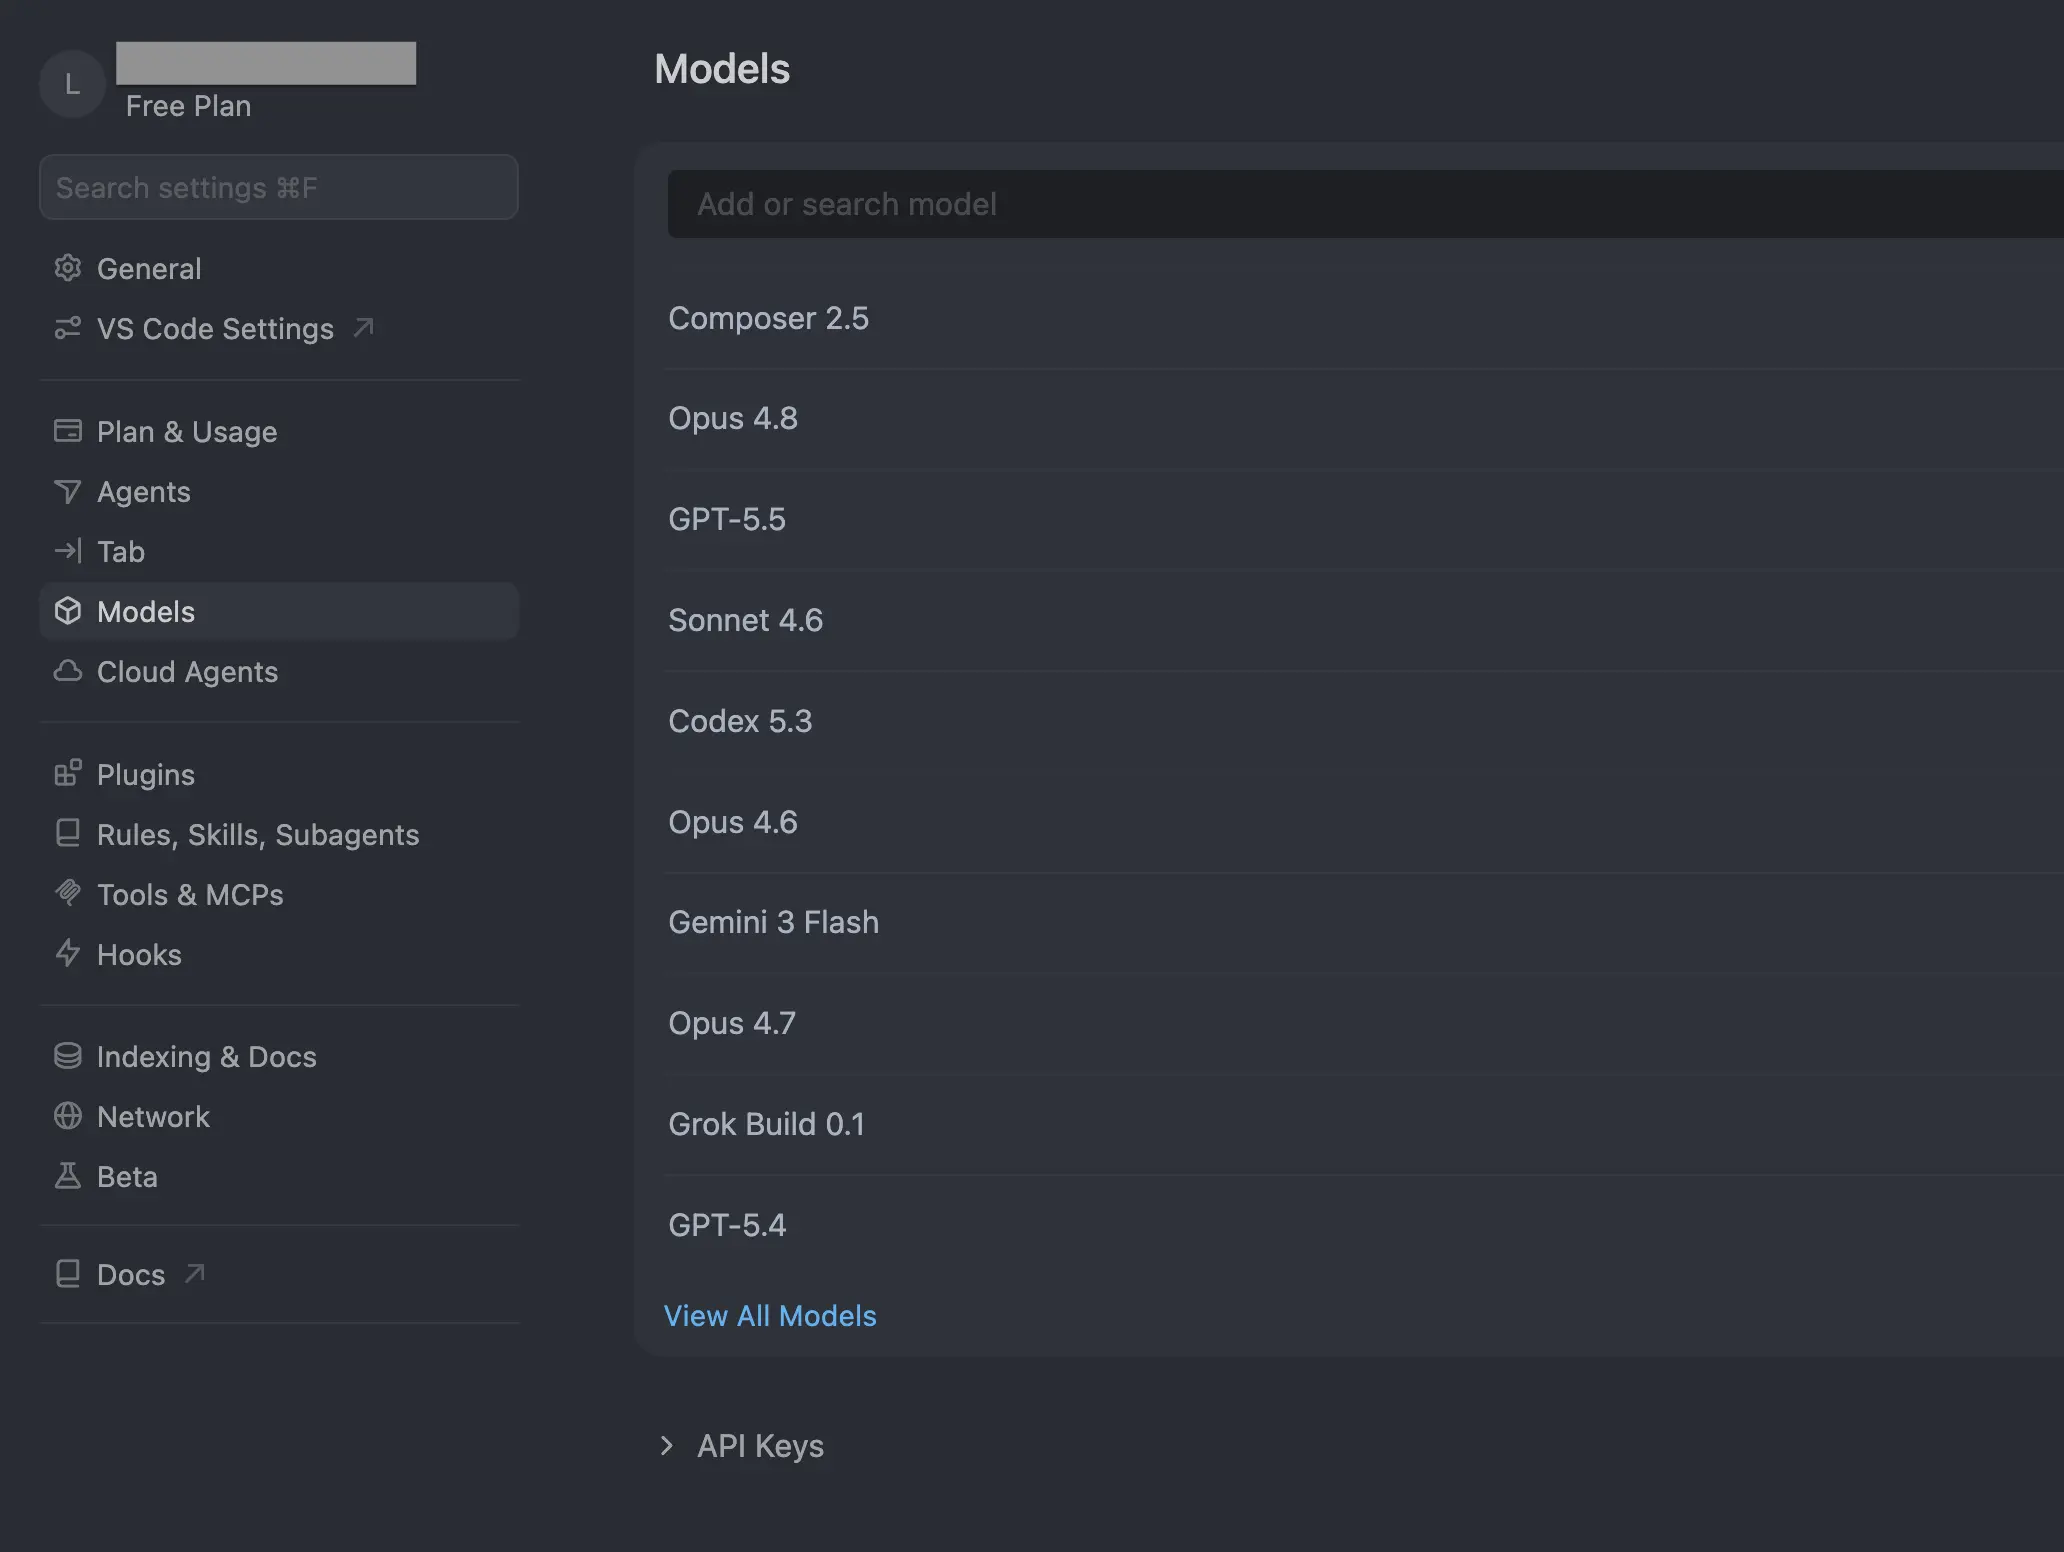Click the external link arrow beside VS Code Settings
The height and width of the screenshot is (1552, 2064).
(364, 327)
